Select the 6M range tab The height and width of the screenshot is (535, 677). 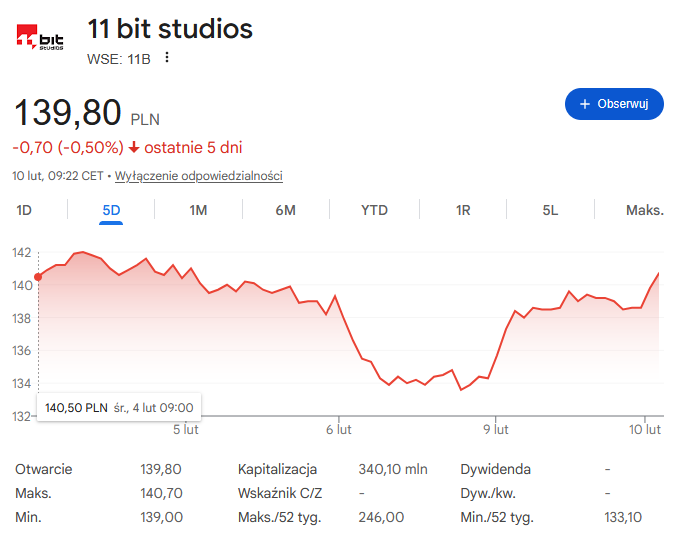(285, 210)
